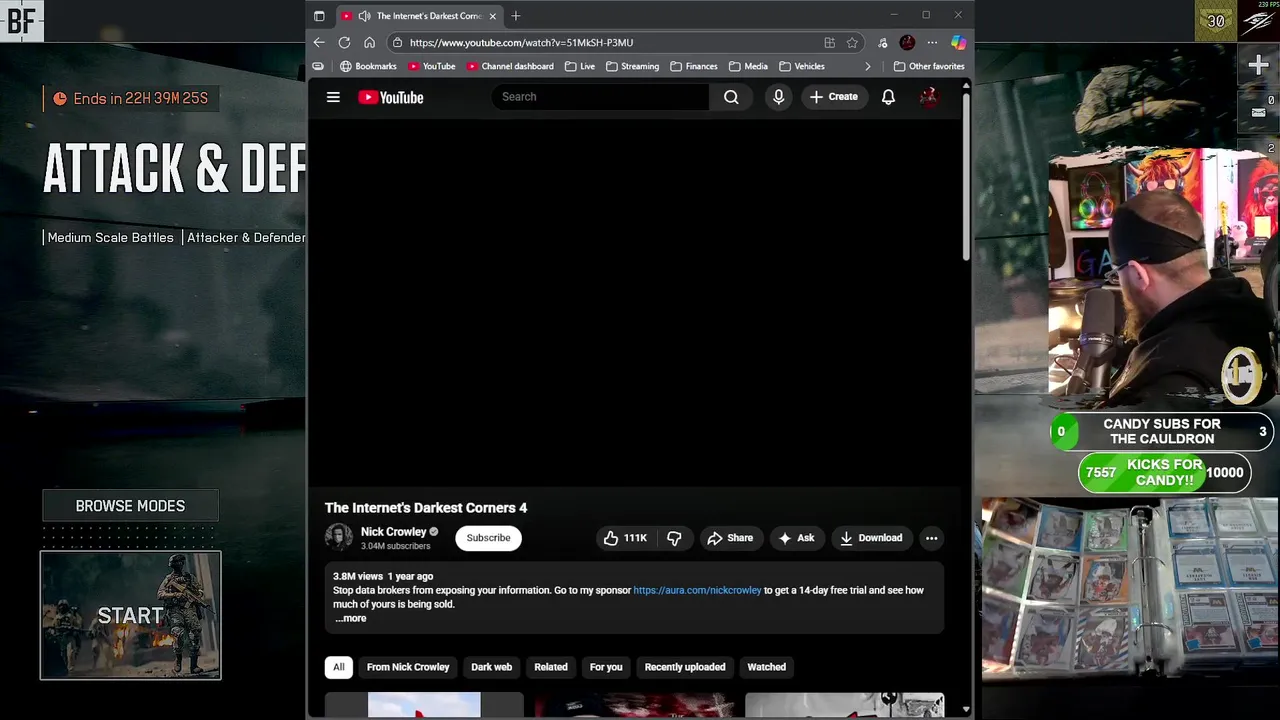The image size is (1280, 720).
Task: Open Edge settings and more menu
Action: click(932, 43)
